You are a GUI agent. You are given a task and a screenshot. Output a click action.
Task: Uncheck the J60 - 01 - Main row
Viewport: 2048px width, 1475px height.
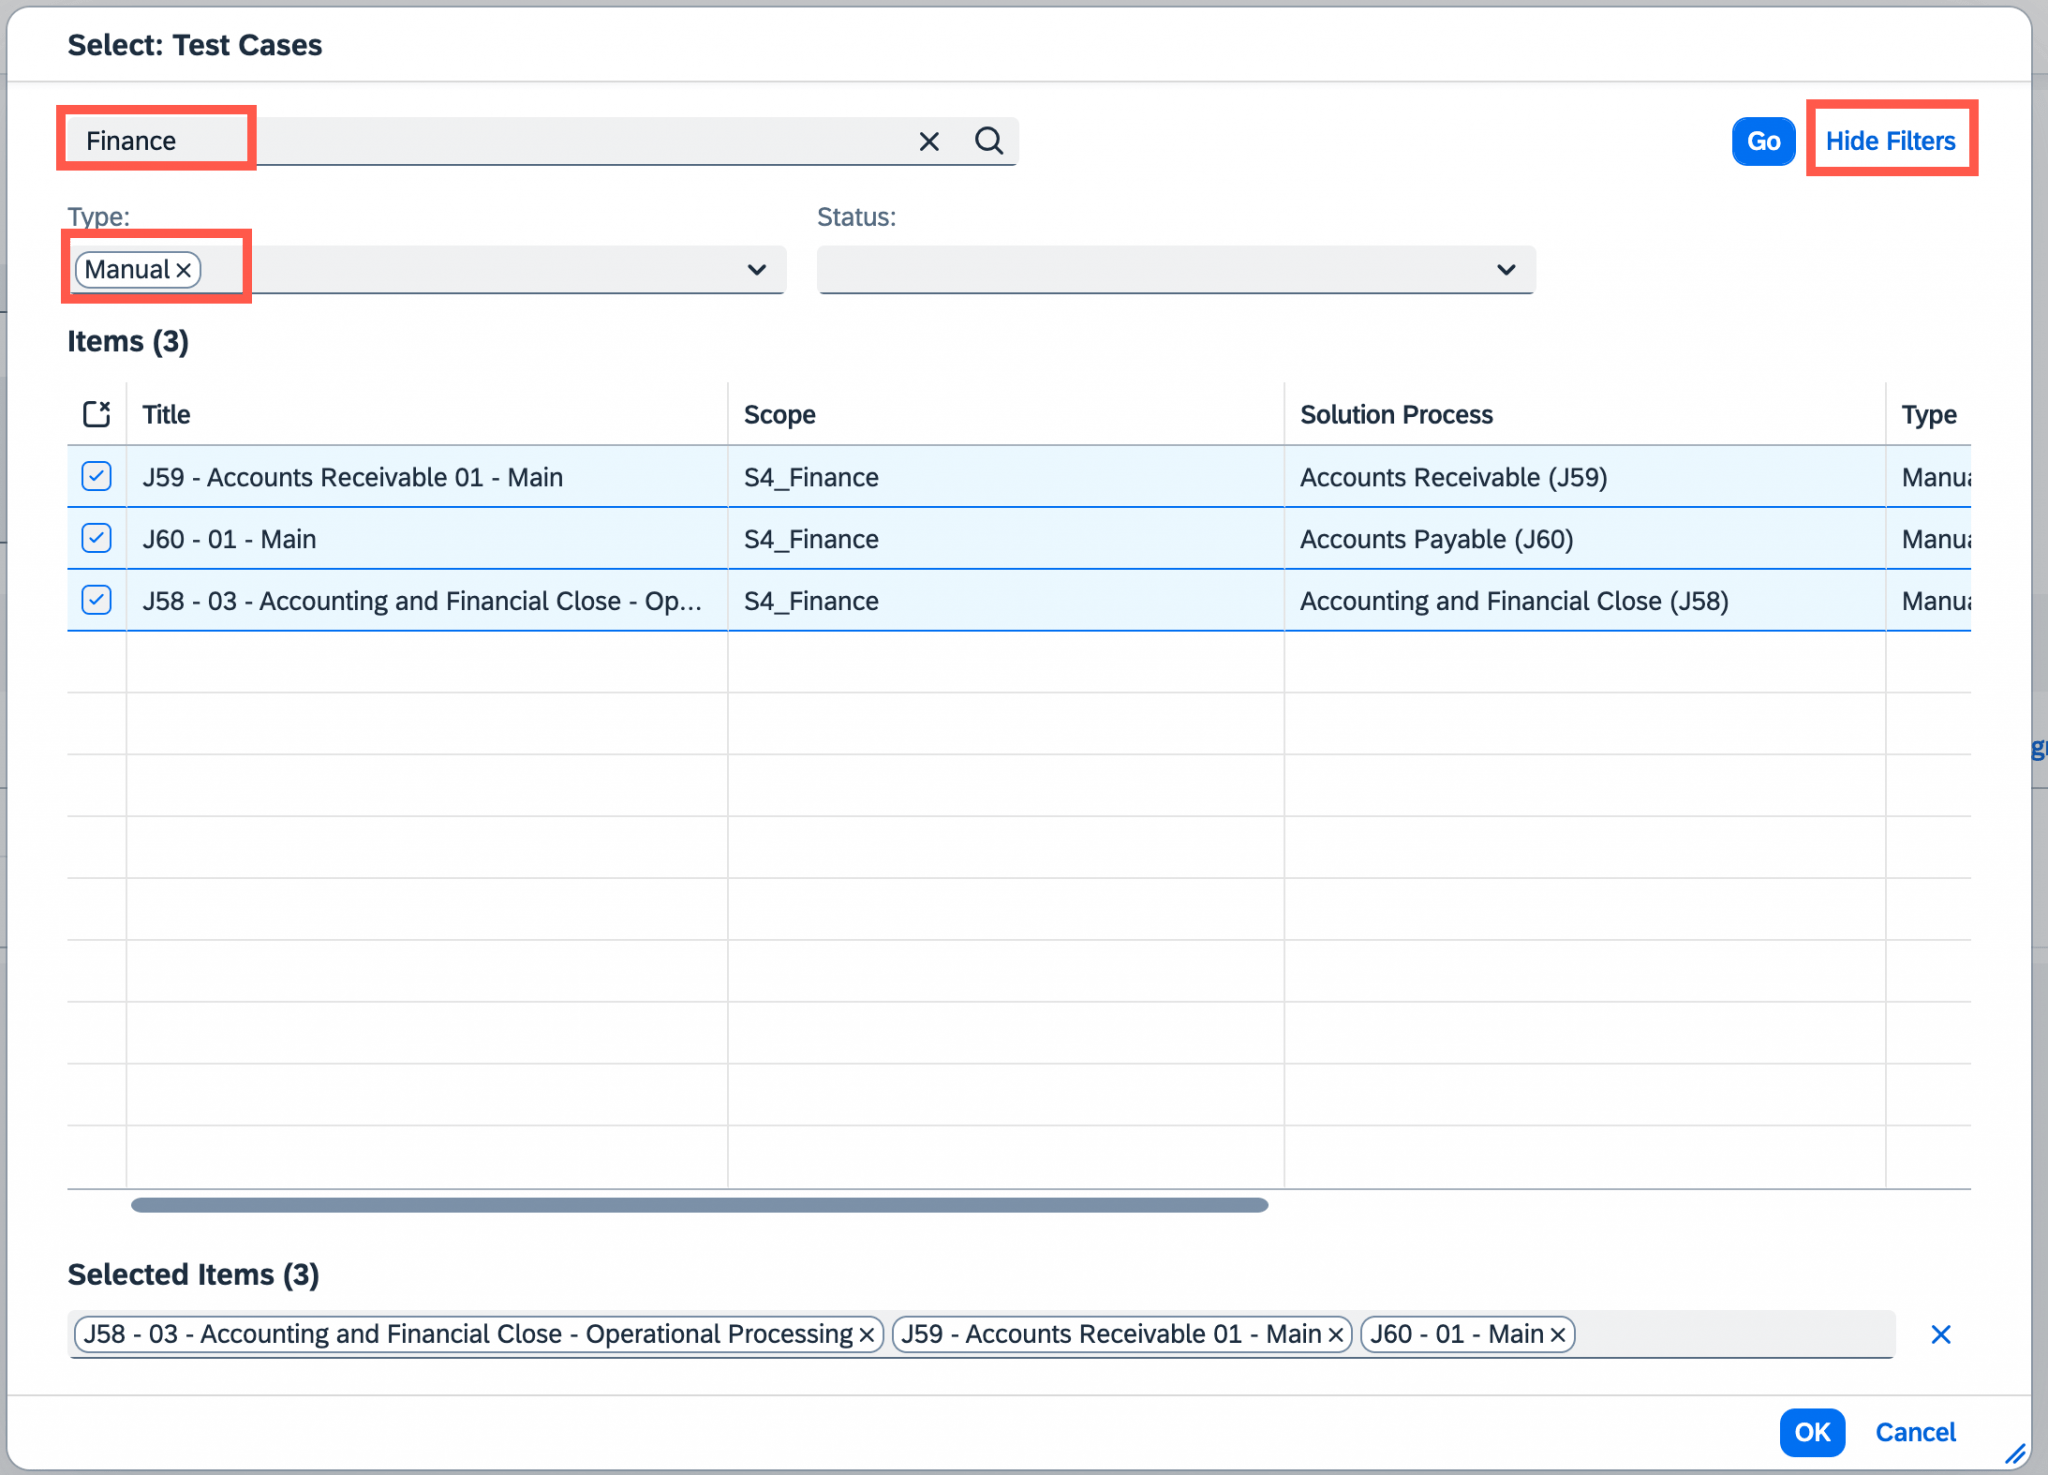(96, 538)
